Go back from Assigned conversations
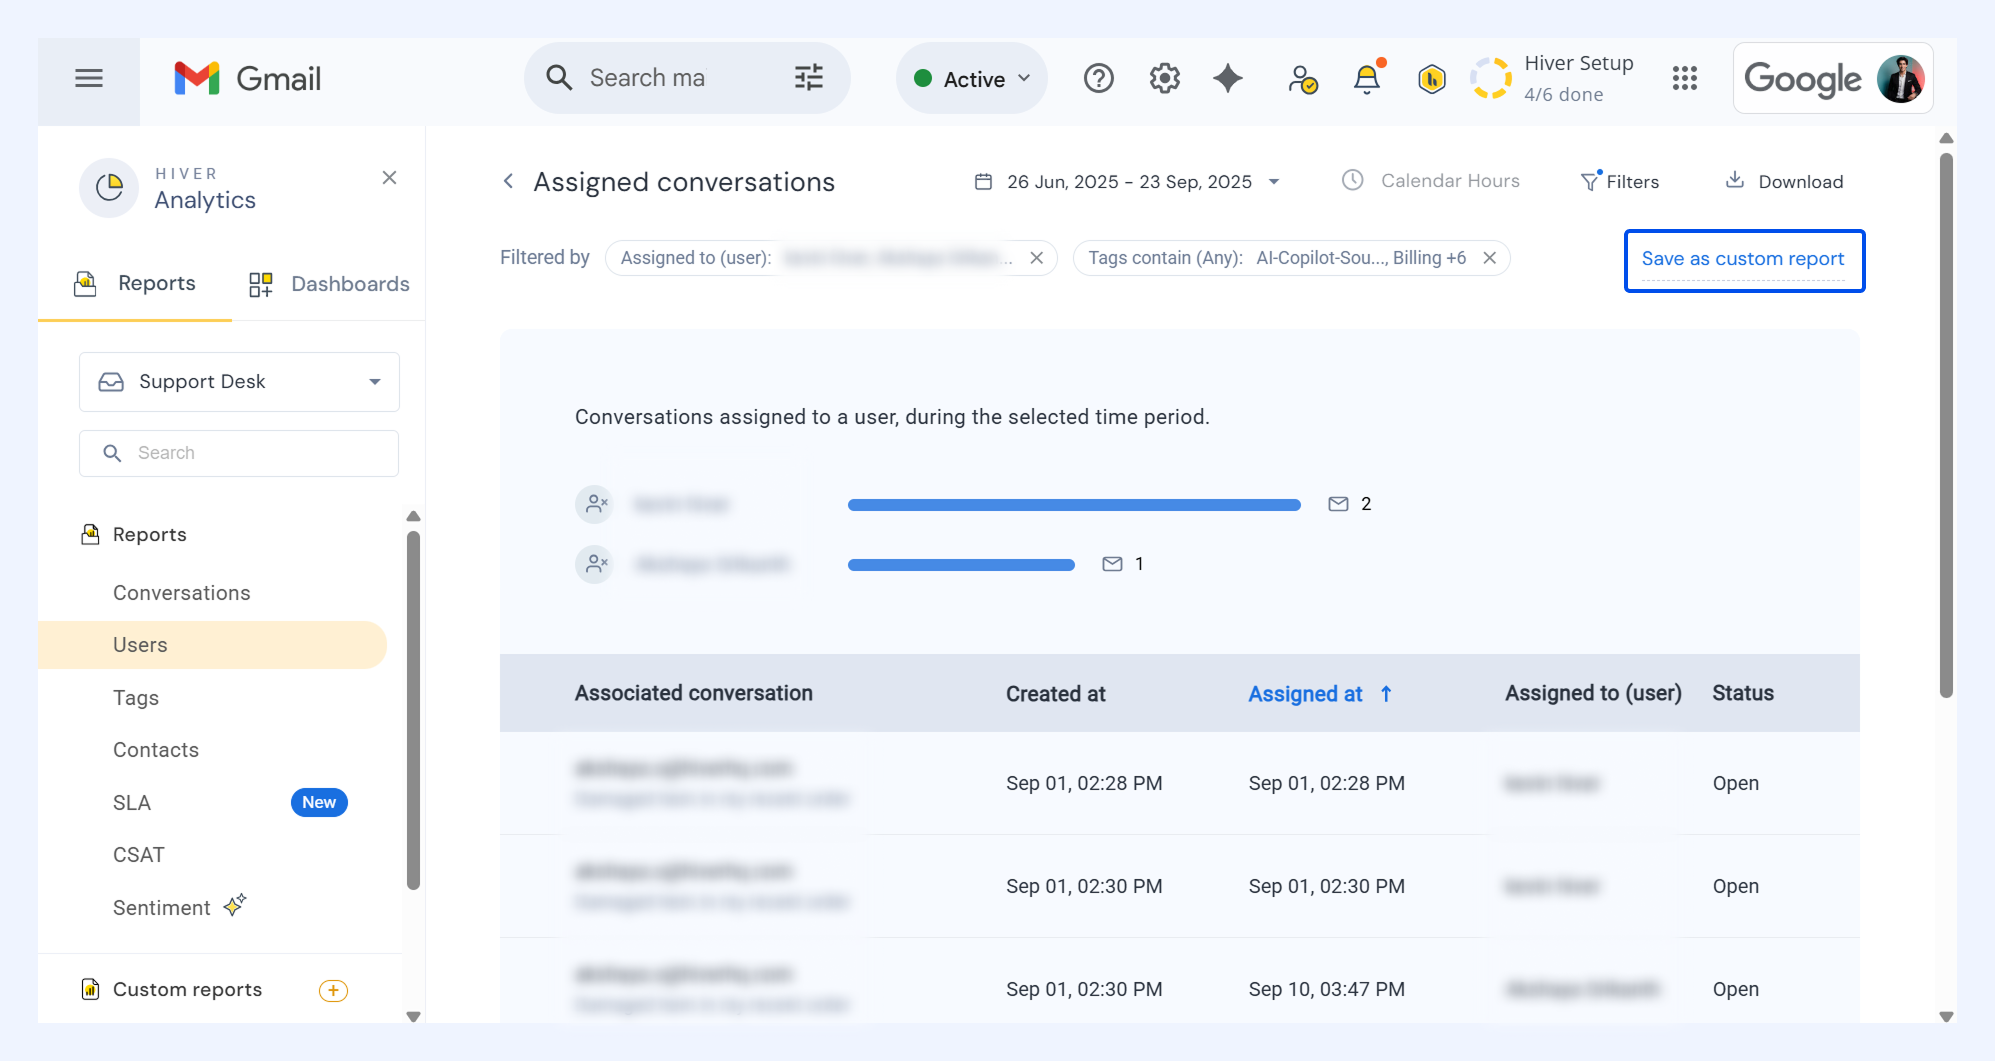Image resolution: width=1995 pixels, height=1061 pixels. pos(508,181)
